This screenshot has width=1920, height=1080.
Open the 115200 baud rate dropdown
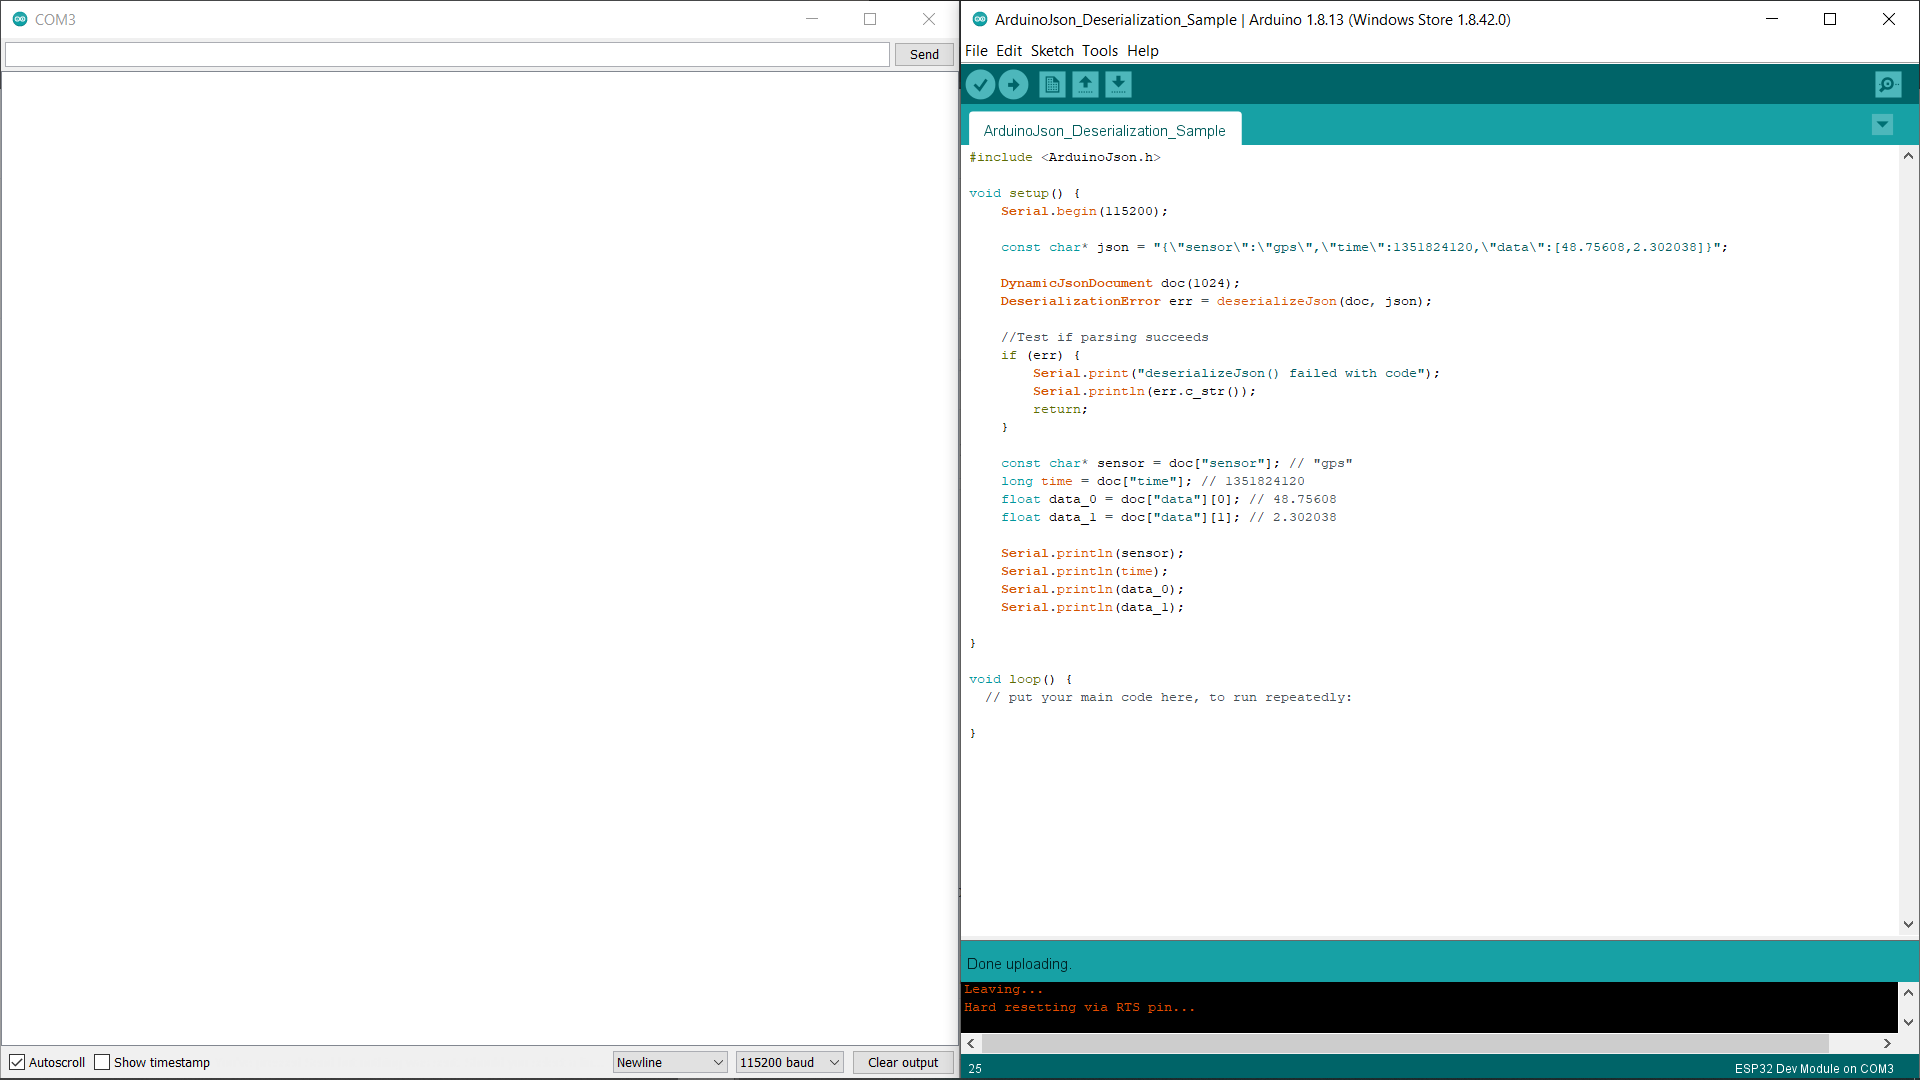coord(788,1062)
